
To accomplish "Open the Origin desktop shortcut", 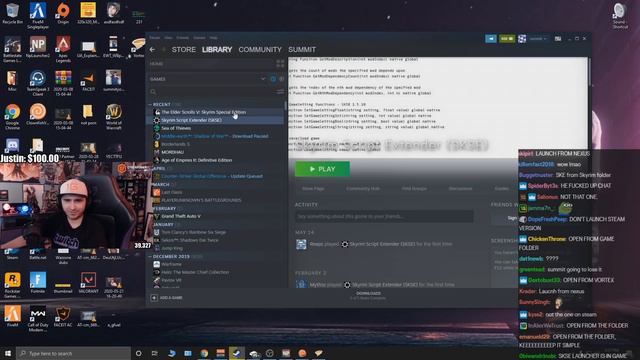I will point(63,12).
